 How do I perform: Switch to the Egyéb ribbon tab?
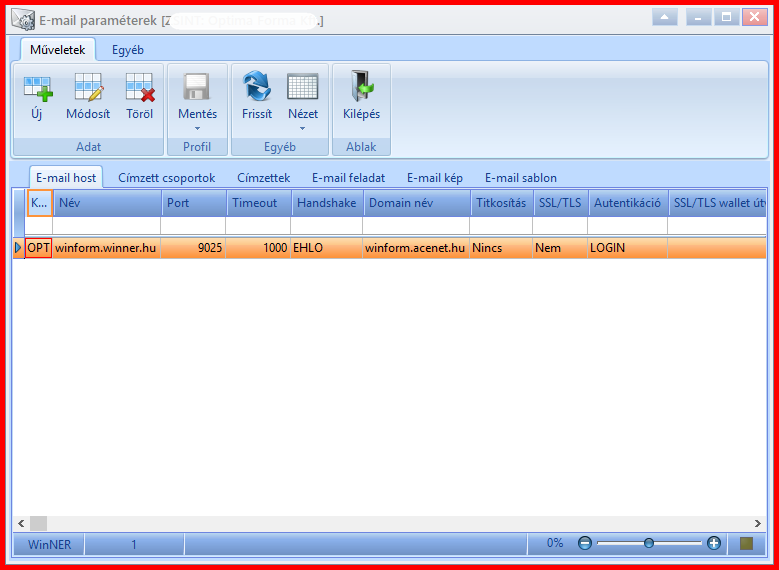click(128, 50)
